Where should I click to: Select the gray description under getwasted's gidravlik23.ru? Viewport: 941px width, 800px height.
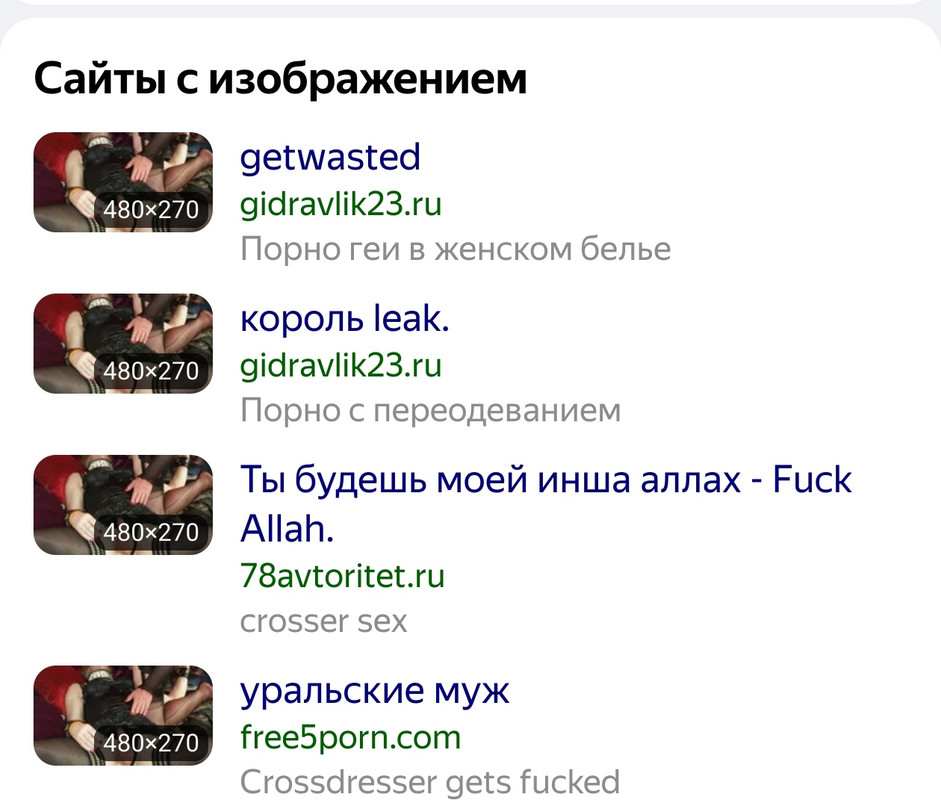tap(455, 249)
